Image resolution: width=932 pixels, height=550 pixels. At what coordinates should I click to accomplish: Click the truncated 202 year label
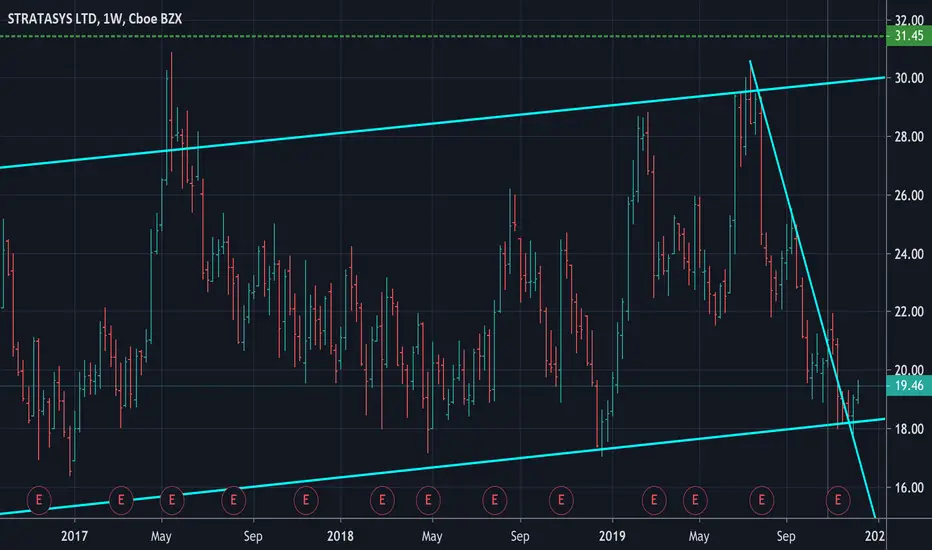click(875, 536)
